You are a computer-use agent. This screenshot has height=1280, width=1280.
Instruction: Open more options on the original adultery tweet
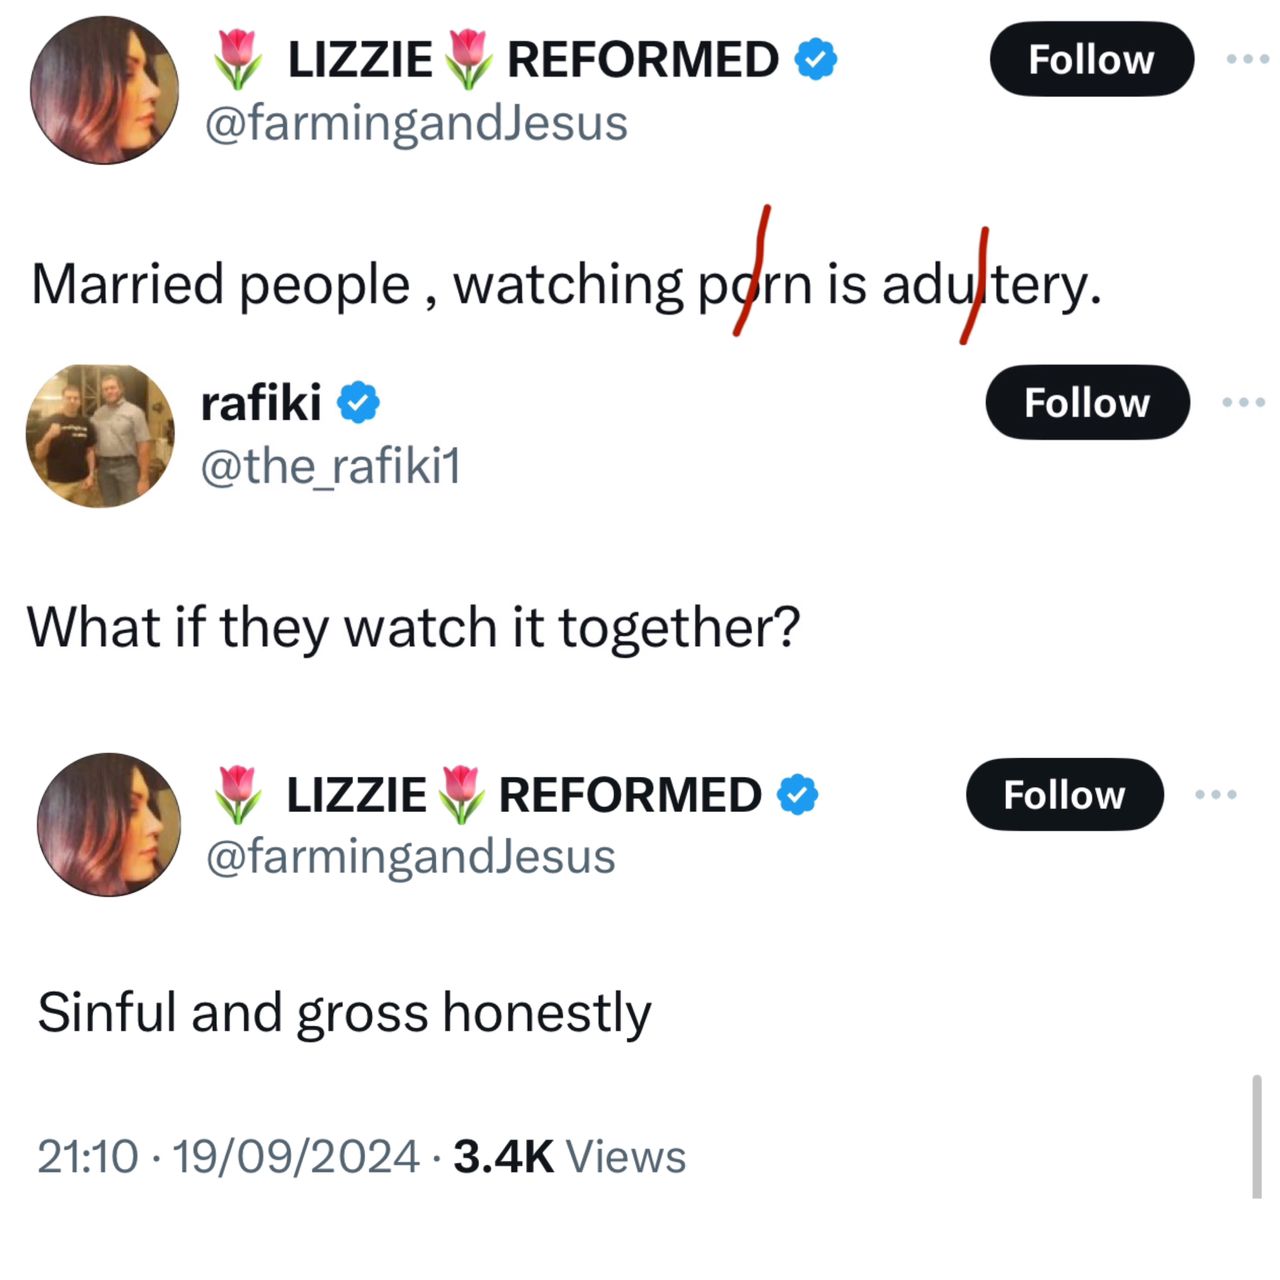click(x=1248, y=59)
